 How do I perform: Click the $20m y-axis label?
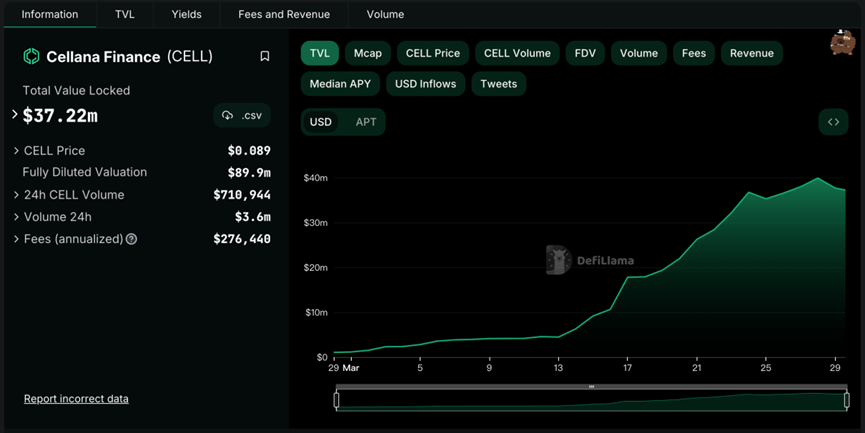[316, 268]
